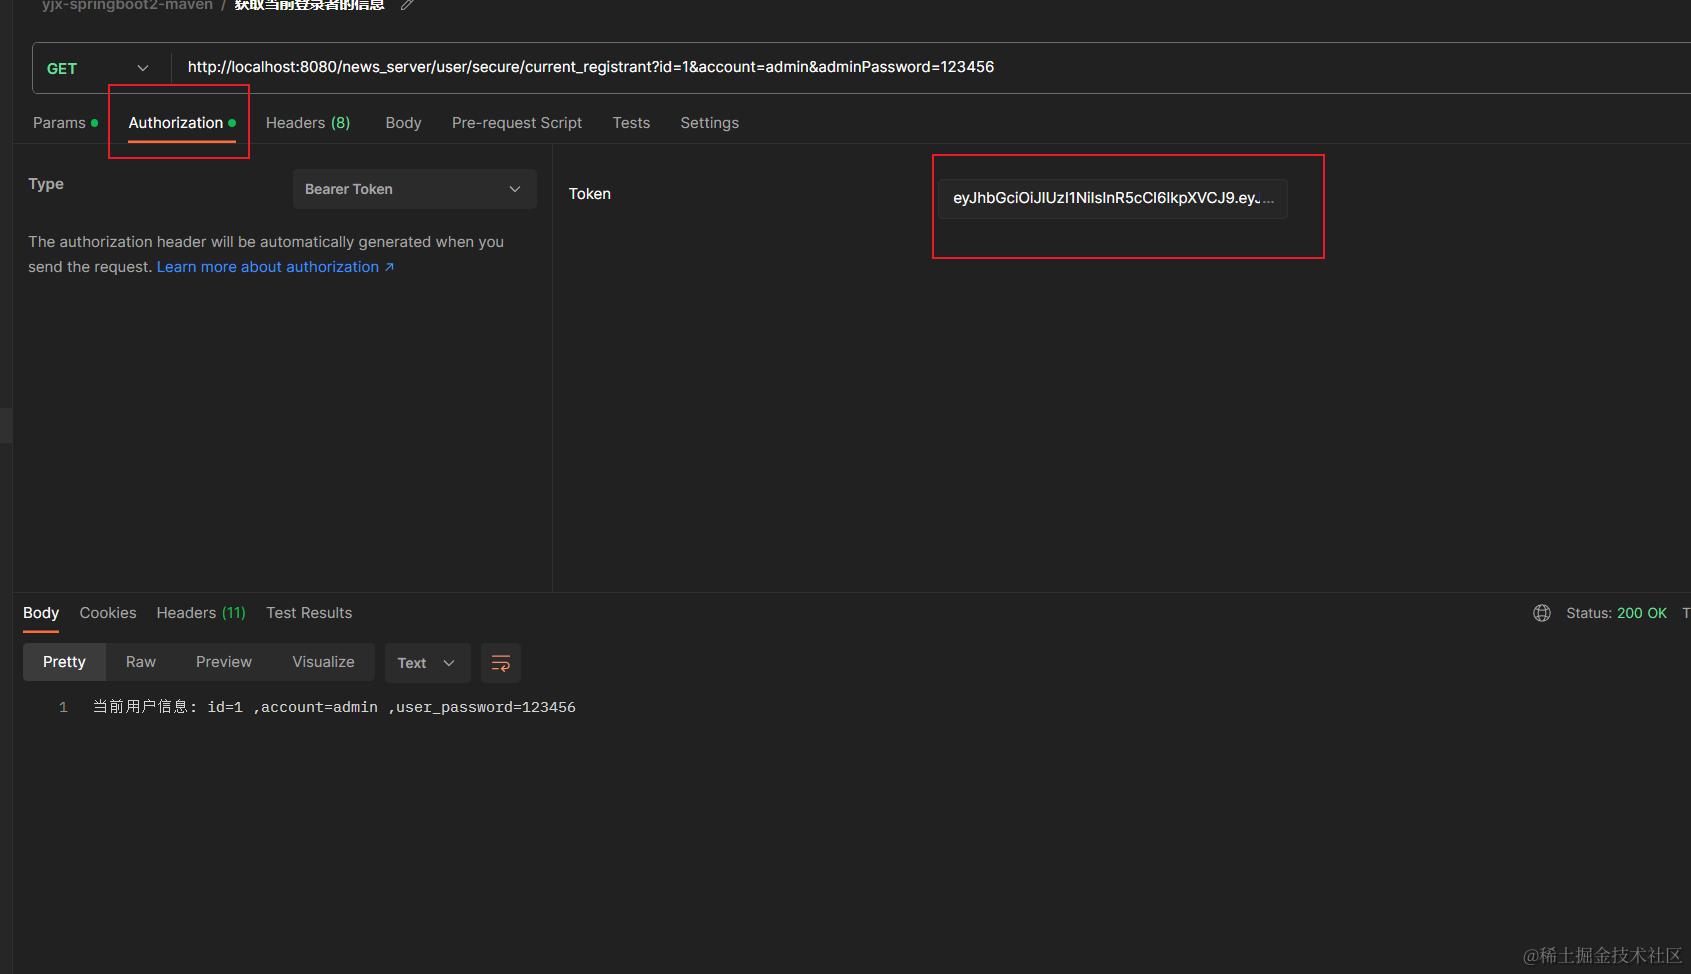1691x974 pixels.
Task: Open the GET method dropdown
Action: click(x=100, y=68)
